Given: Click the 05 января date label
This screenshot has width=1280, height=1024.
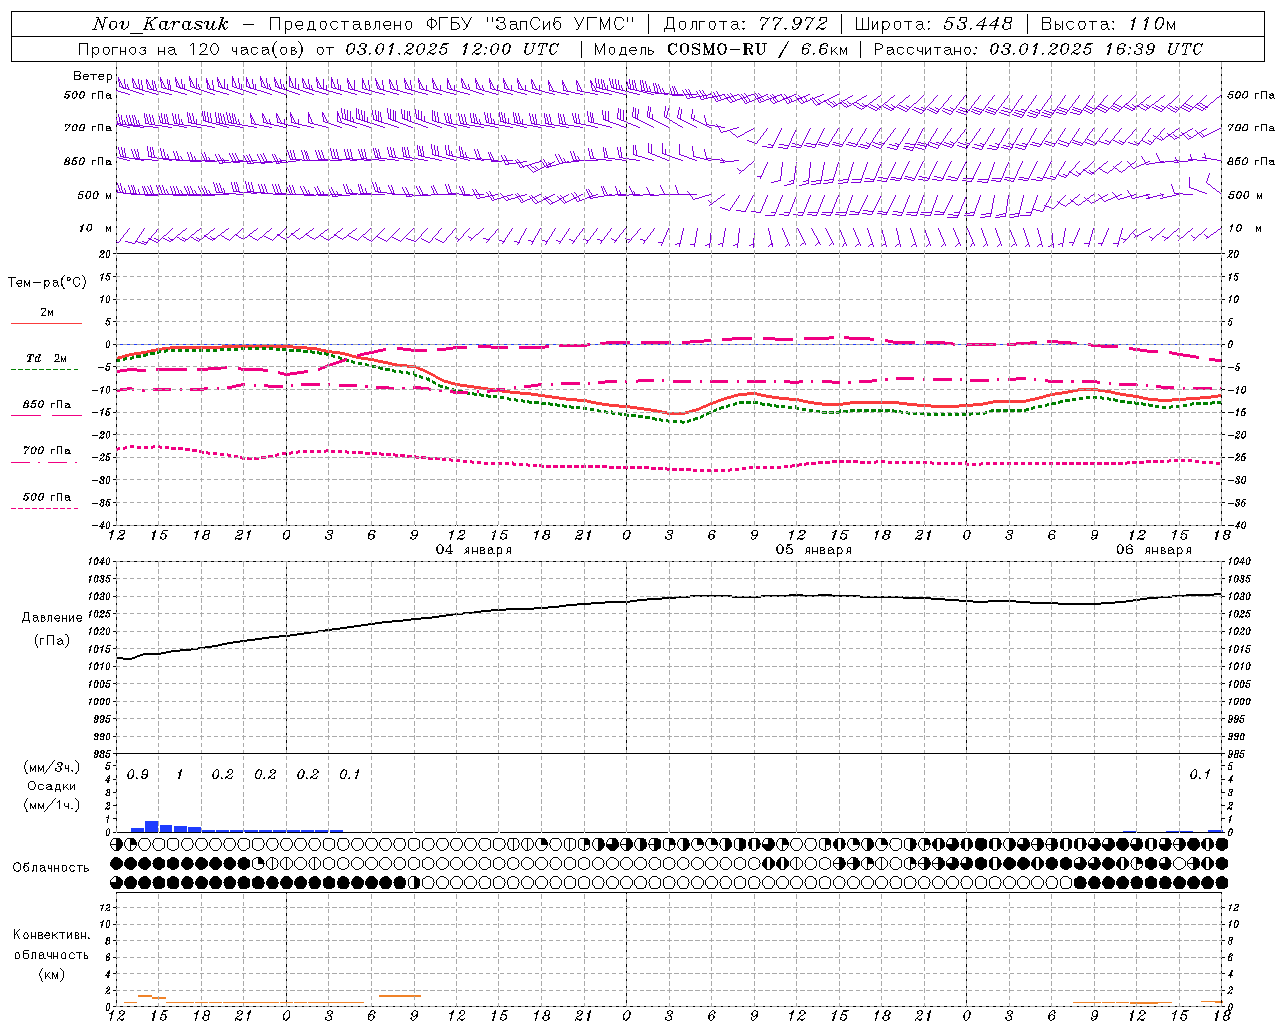Looking at the screenshot, I should click(x=813, y=550).
